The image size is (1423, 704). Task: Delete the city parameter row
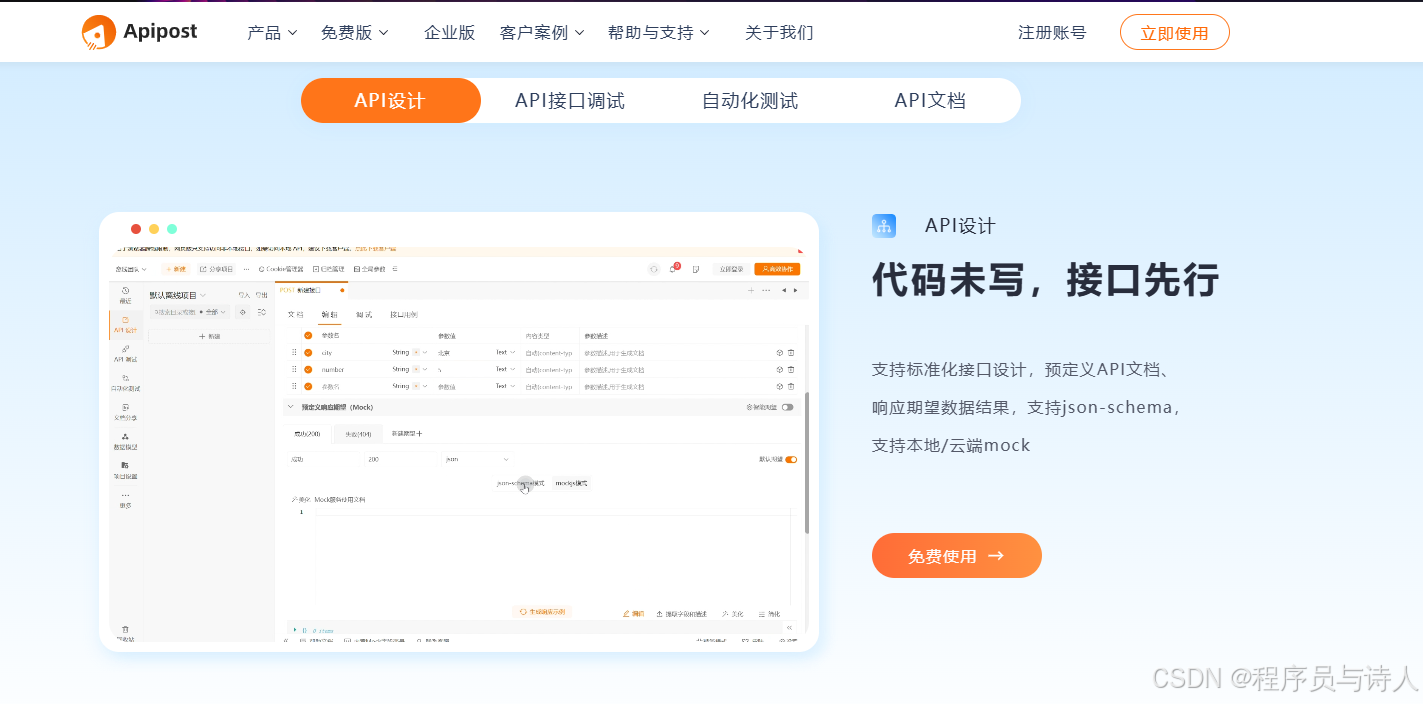[791, 353]
